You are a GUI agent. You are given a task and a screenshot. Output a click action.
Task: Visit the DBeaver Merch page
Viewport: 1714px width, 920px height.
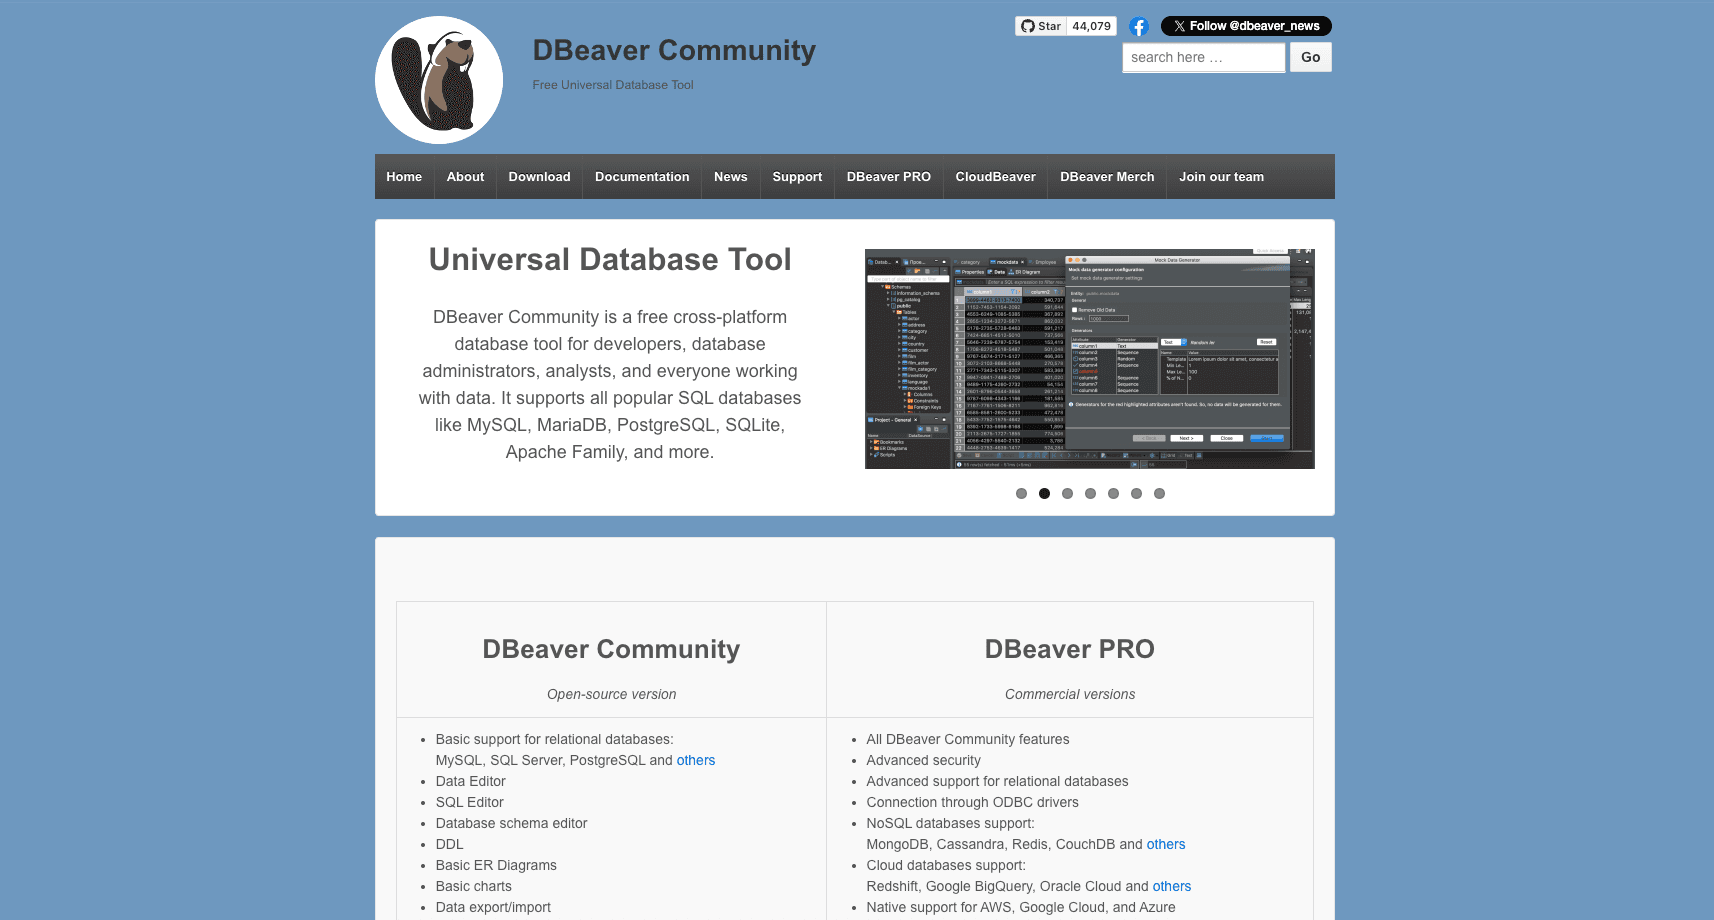pyautogui.click(x=1107, y=177)
